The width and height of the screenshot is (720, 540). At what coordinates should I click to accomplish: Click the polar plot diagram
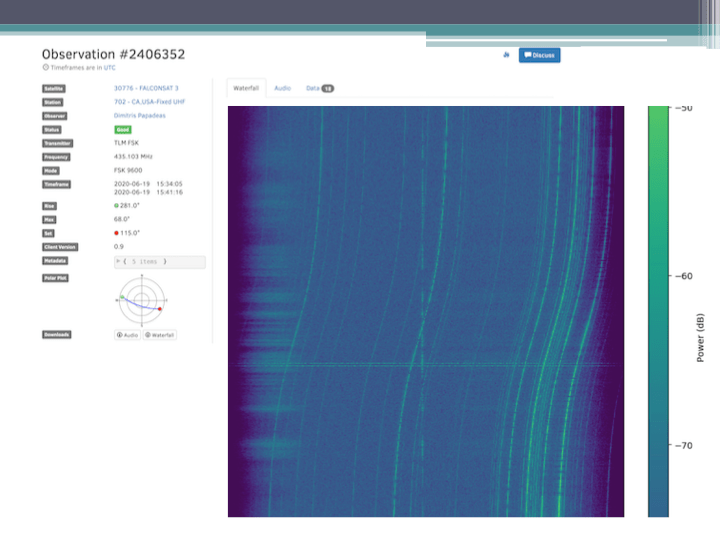[141, 298]
